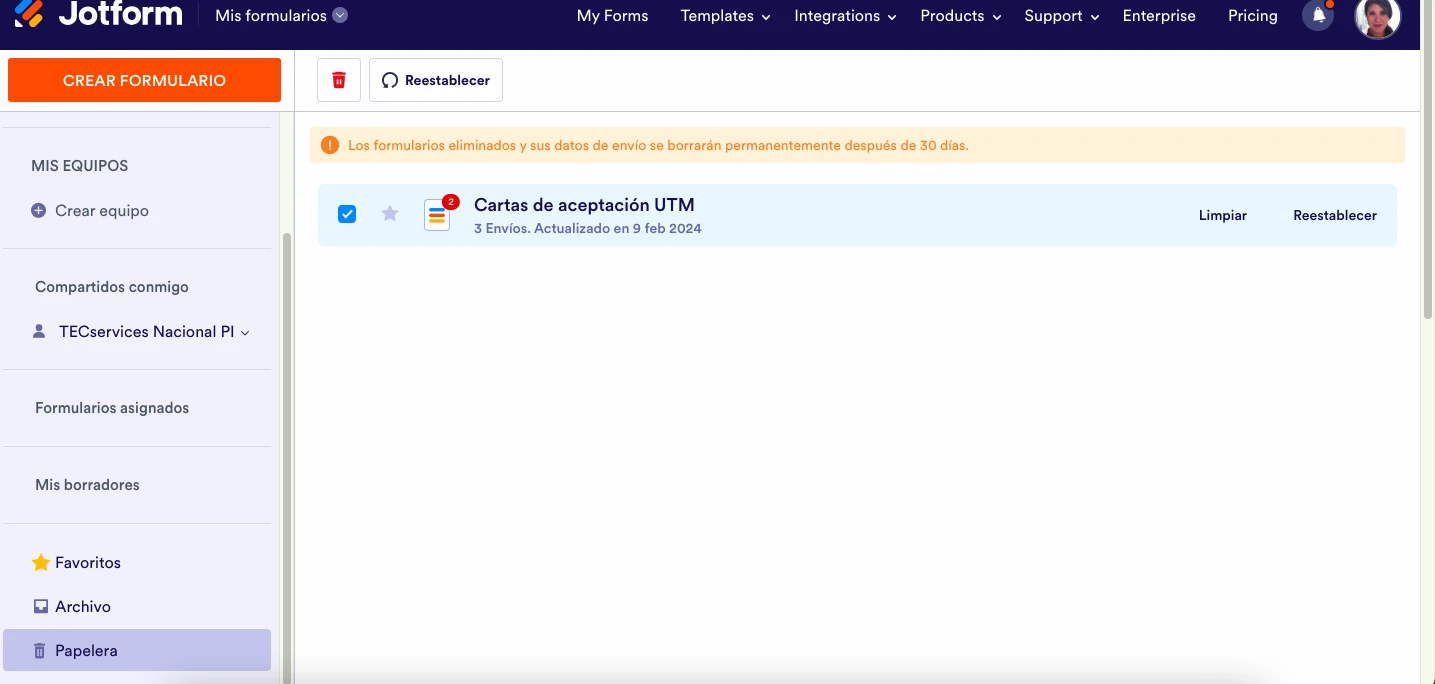Screen dimensions: 1435x684
Task: Select the Favoritos star icon in sidebar
Action: [40, 562]
